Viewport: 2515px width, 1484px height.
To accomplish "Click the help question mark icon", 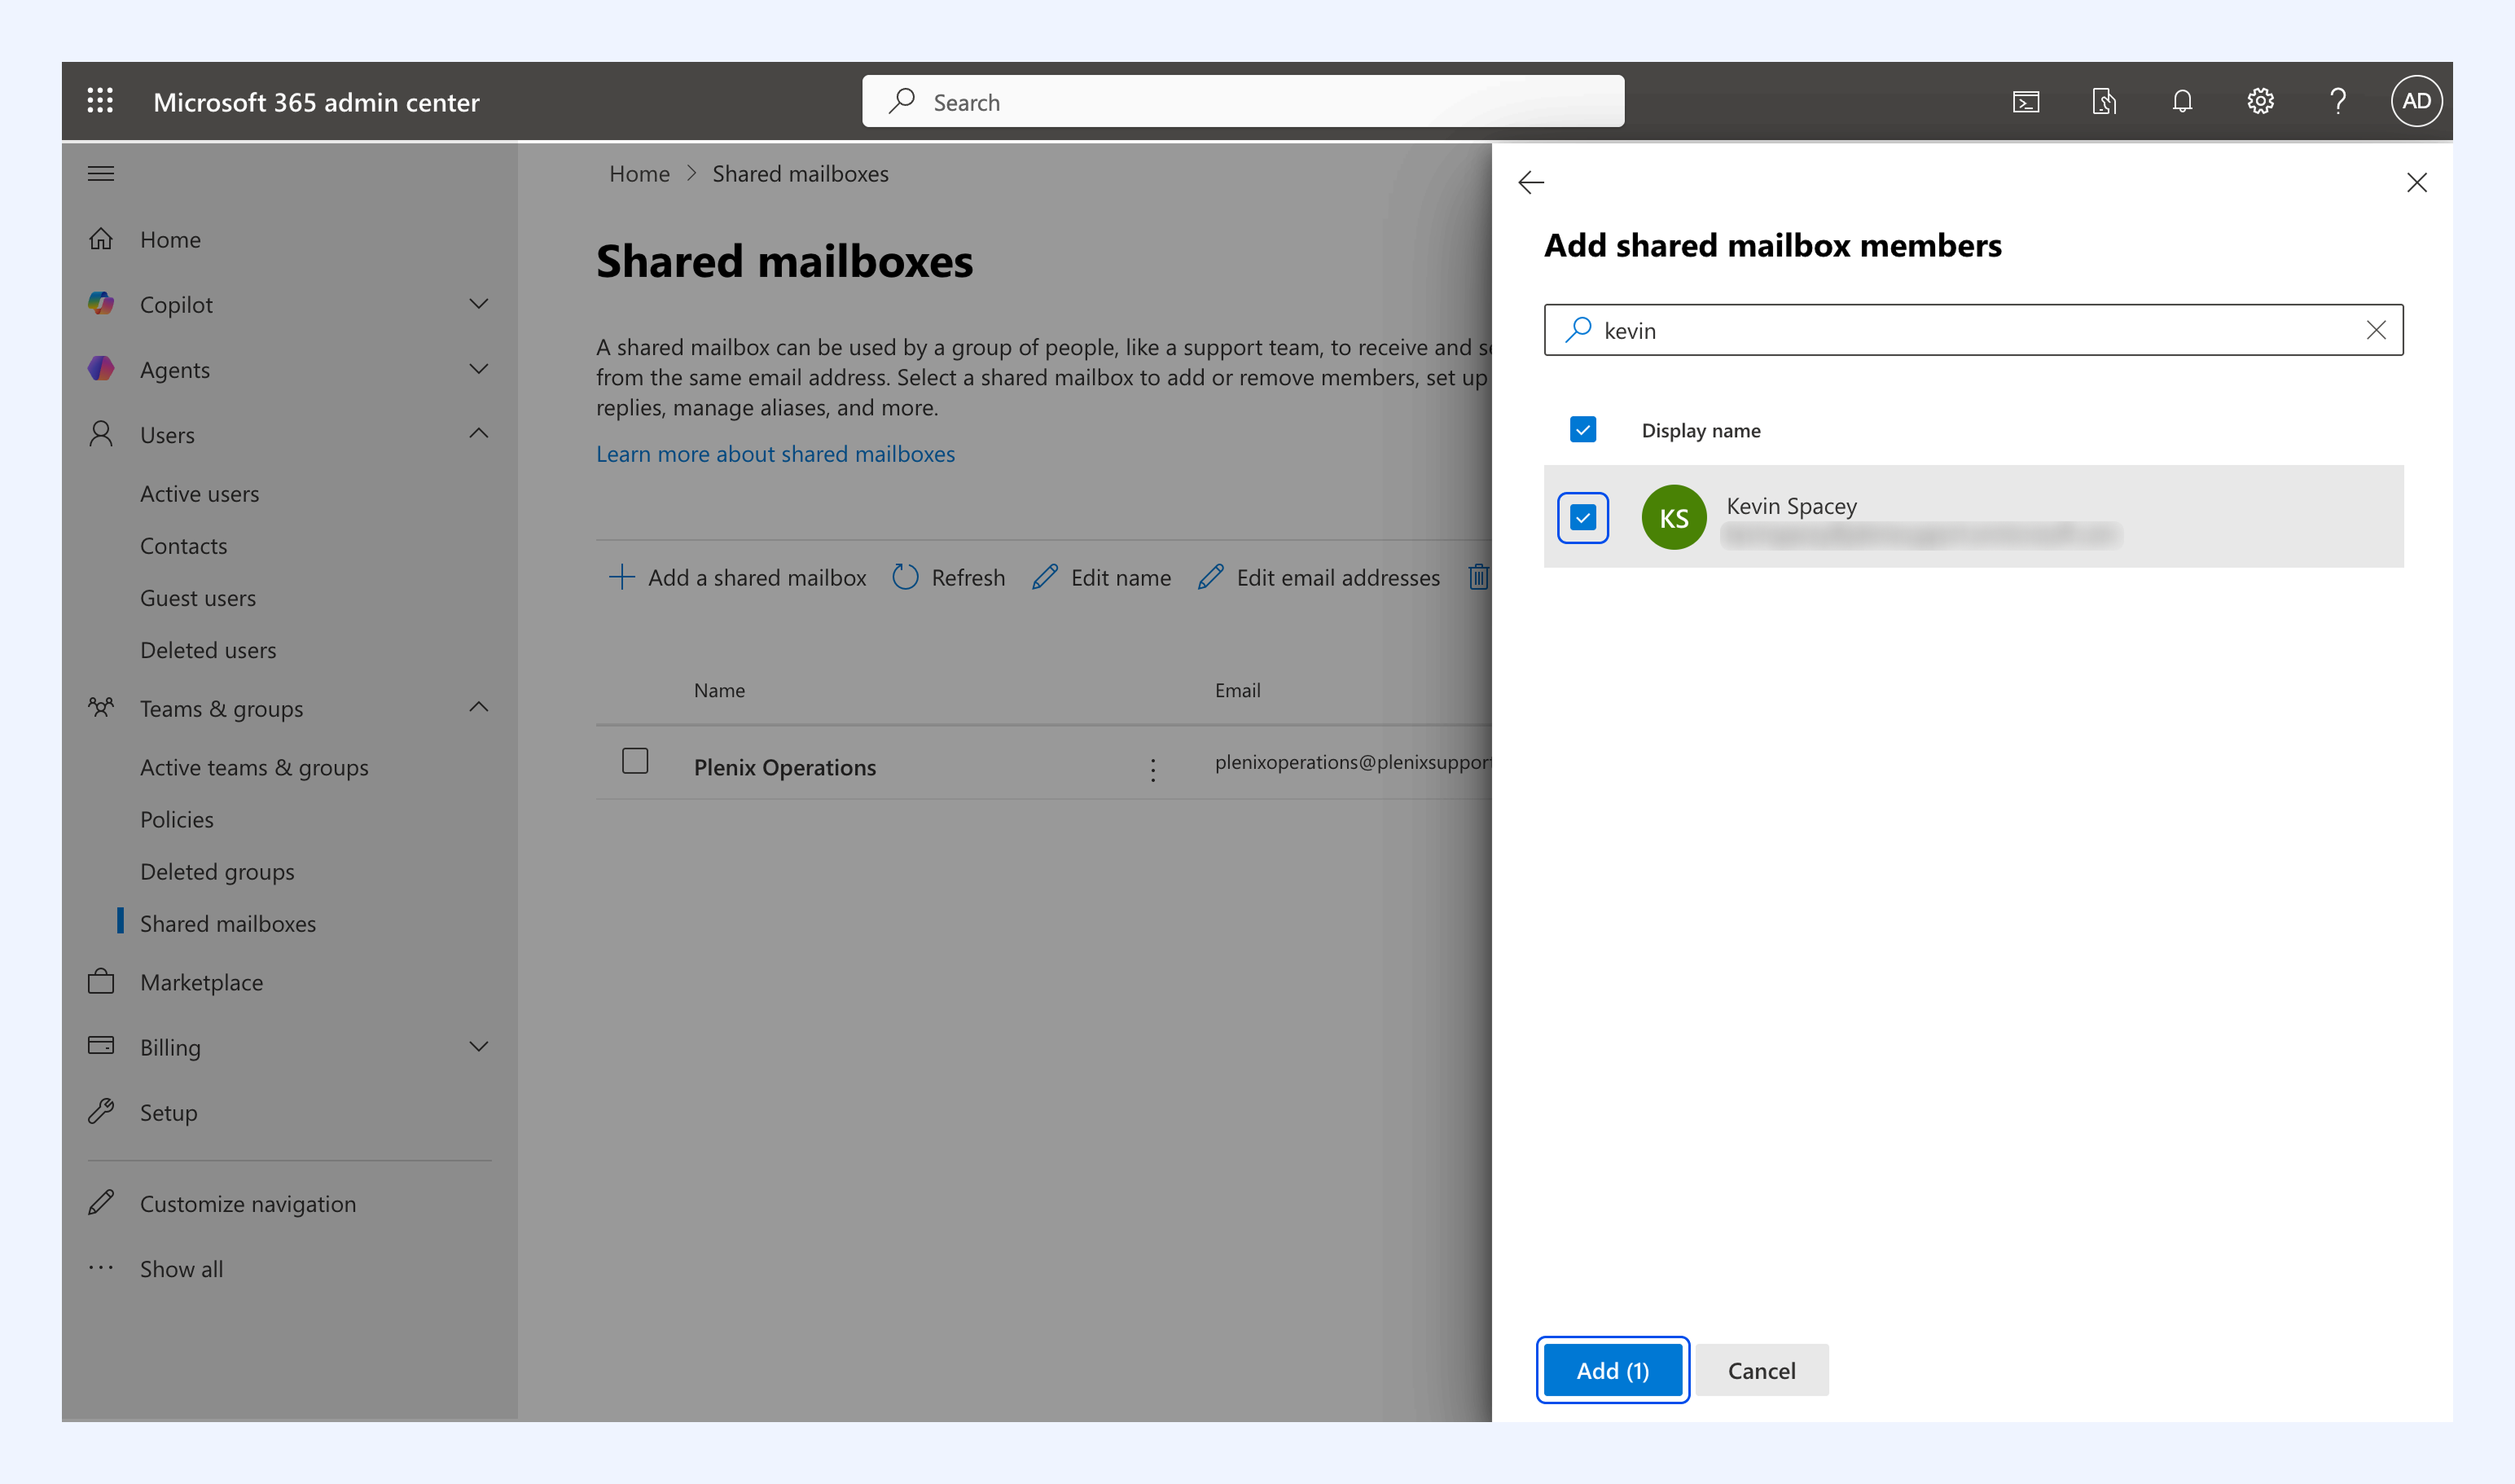I will pos(2338,101).
